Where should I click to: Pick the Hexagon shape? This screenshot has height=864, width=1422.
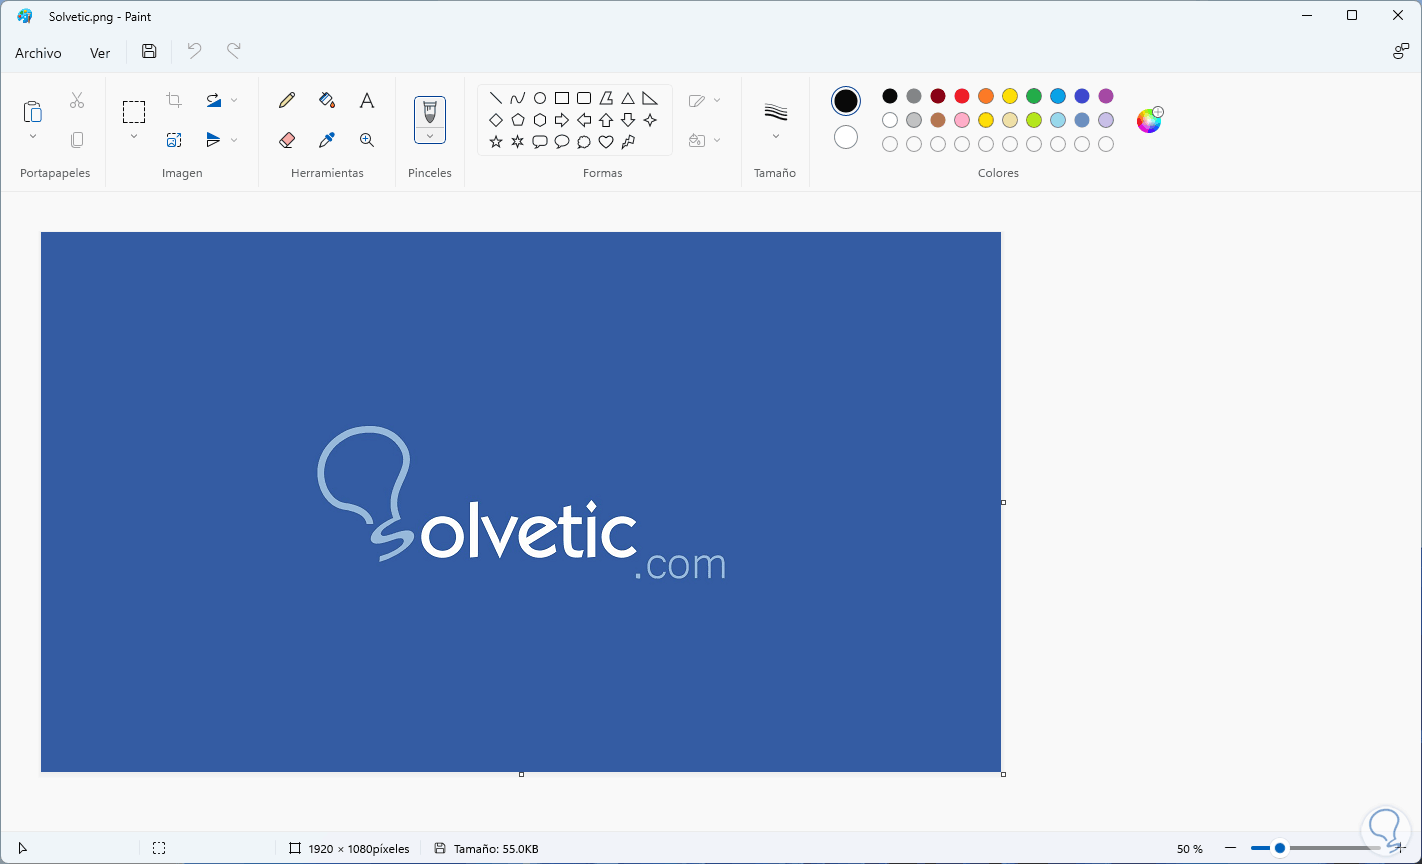point(540,120)
